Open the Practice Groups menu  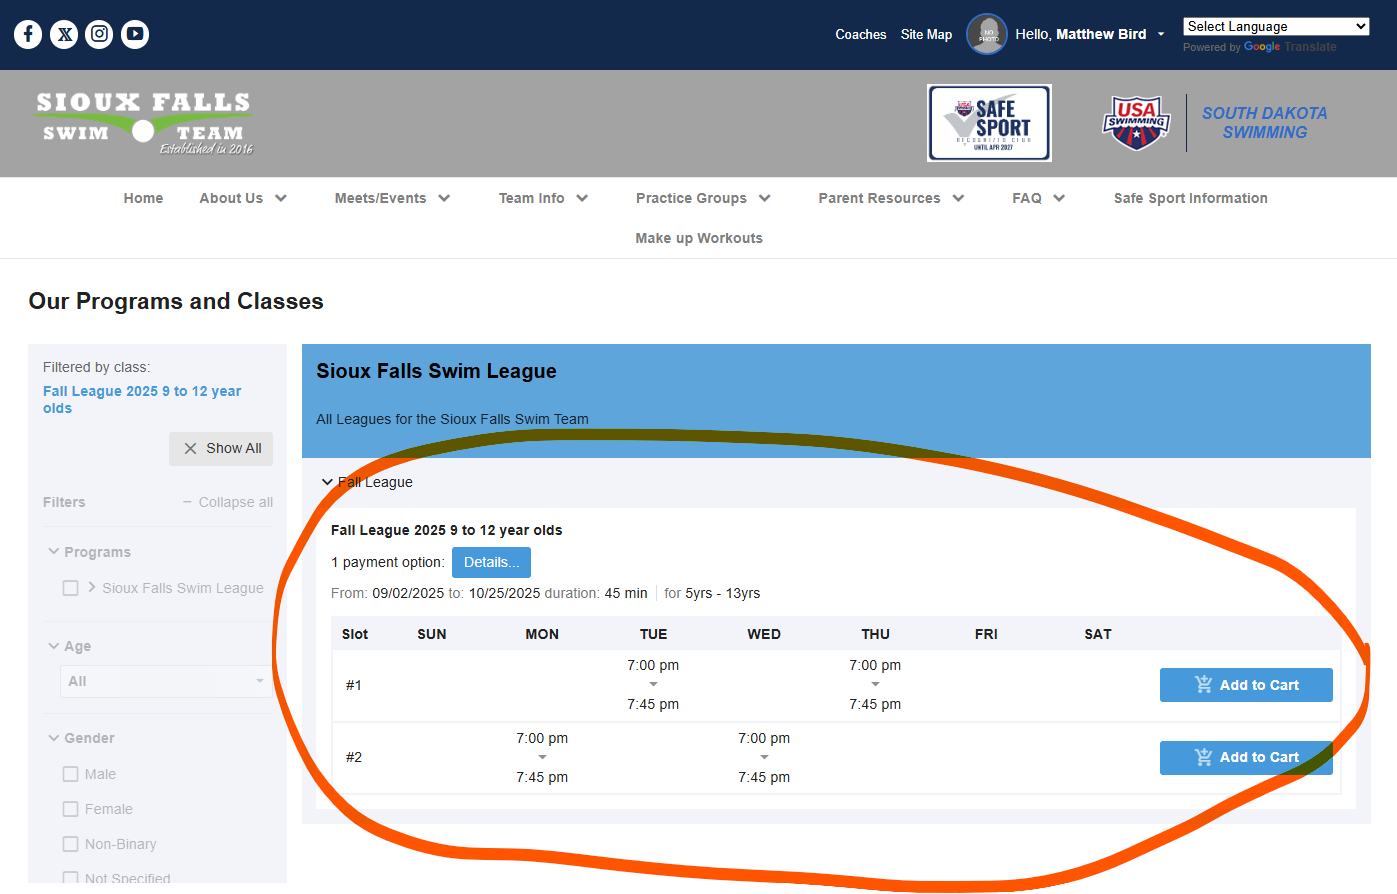point(703,198)
